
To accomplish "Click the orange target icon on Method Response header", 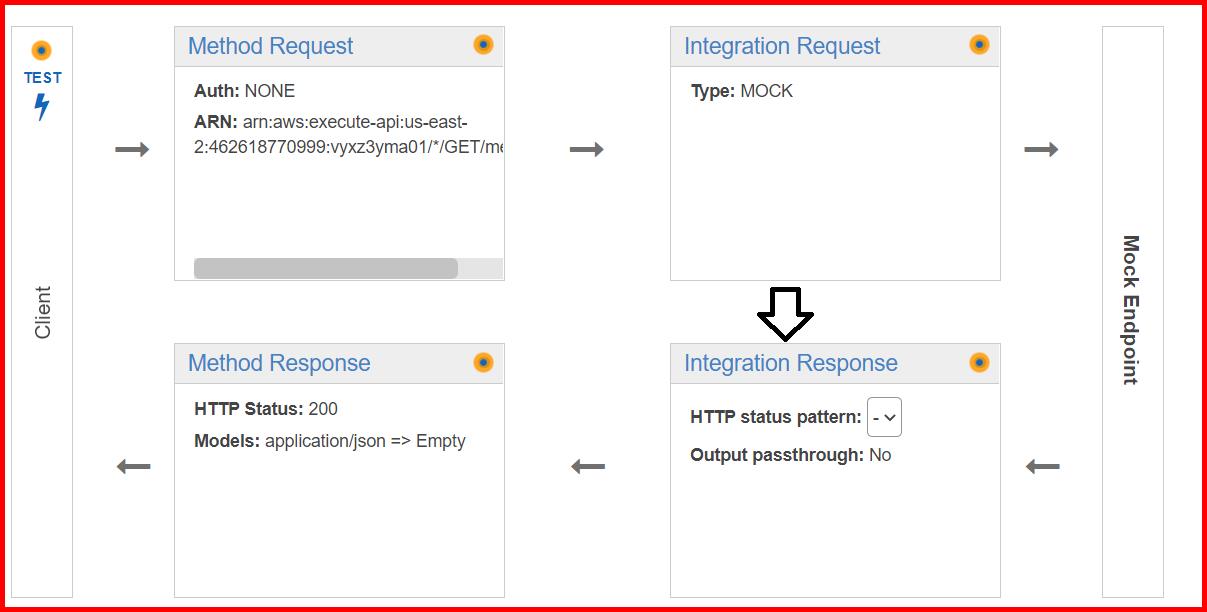I will click(484, 362).
